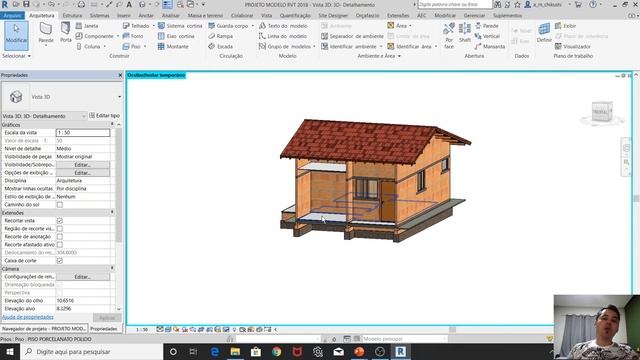This screenshot has height=360, width=640.
Task: Collapse the Câmera properties section
Action: click(112, 269)
